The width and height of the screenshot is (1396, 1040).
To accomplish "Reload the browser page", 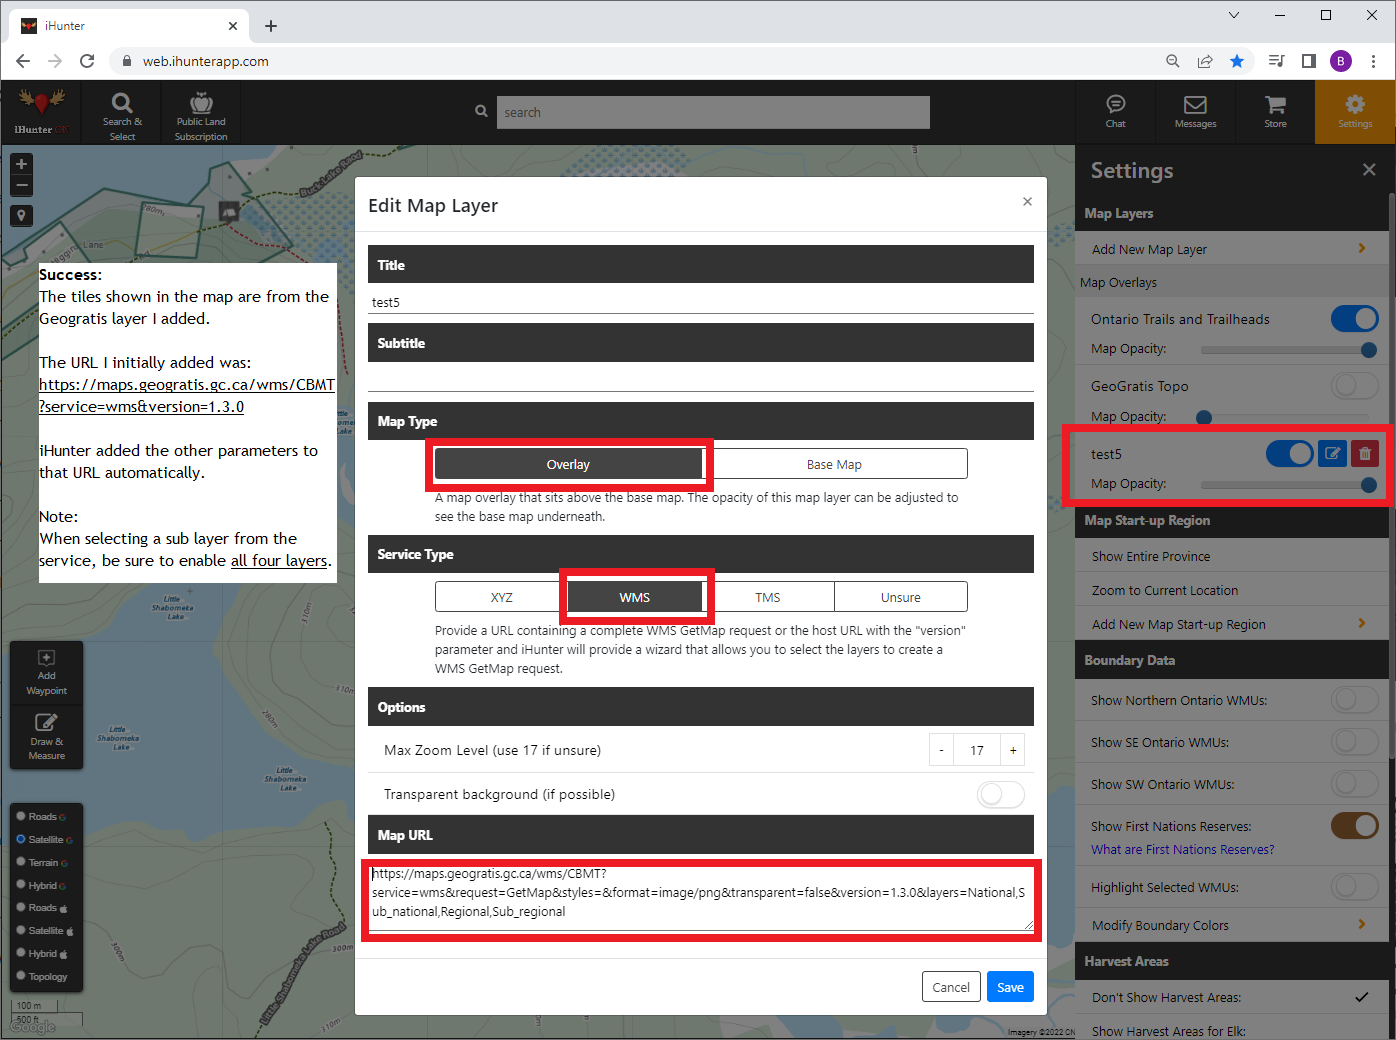I will pos(87,61).
